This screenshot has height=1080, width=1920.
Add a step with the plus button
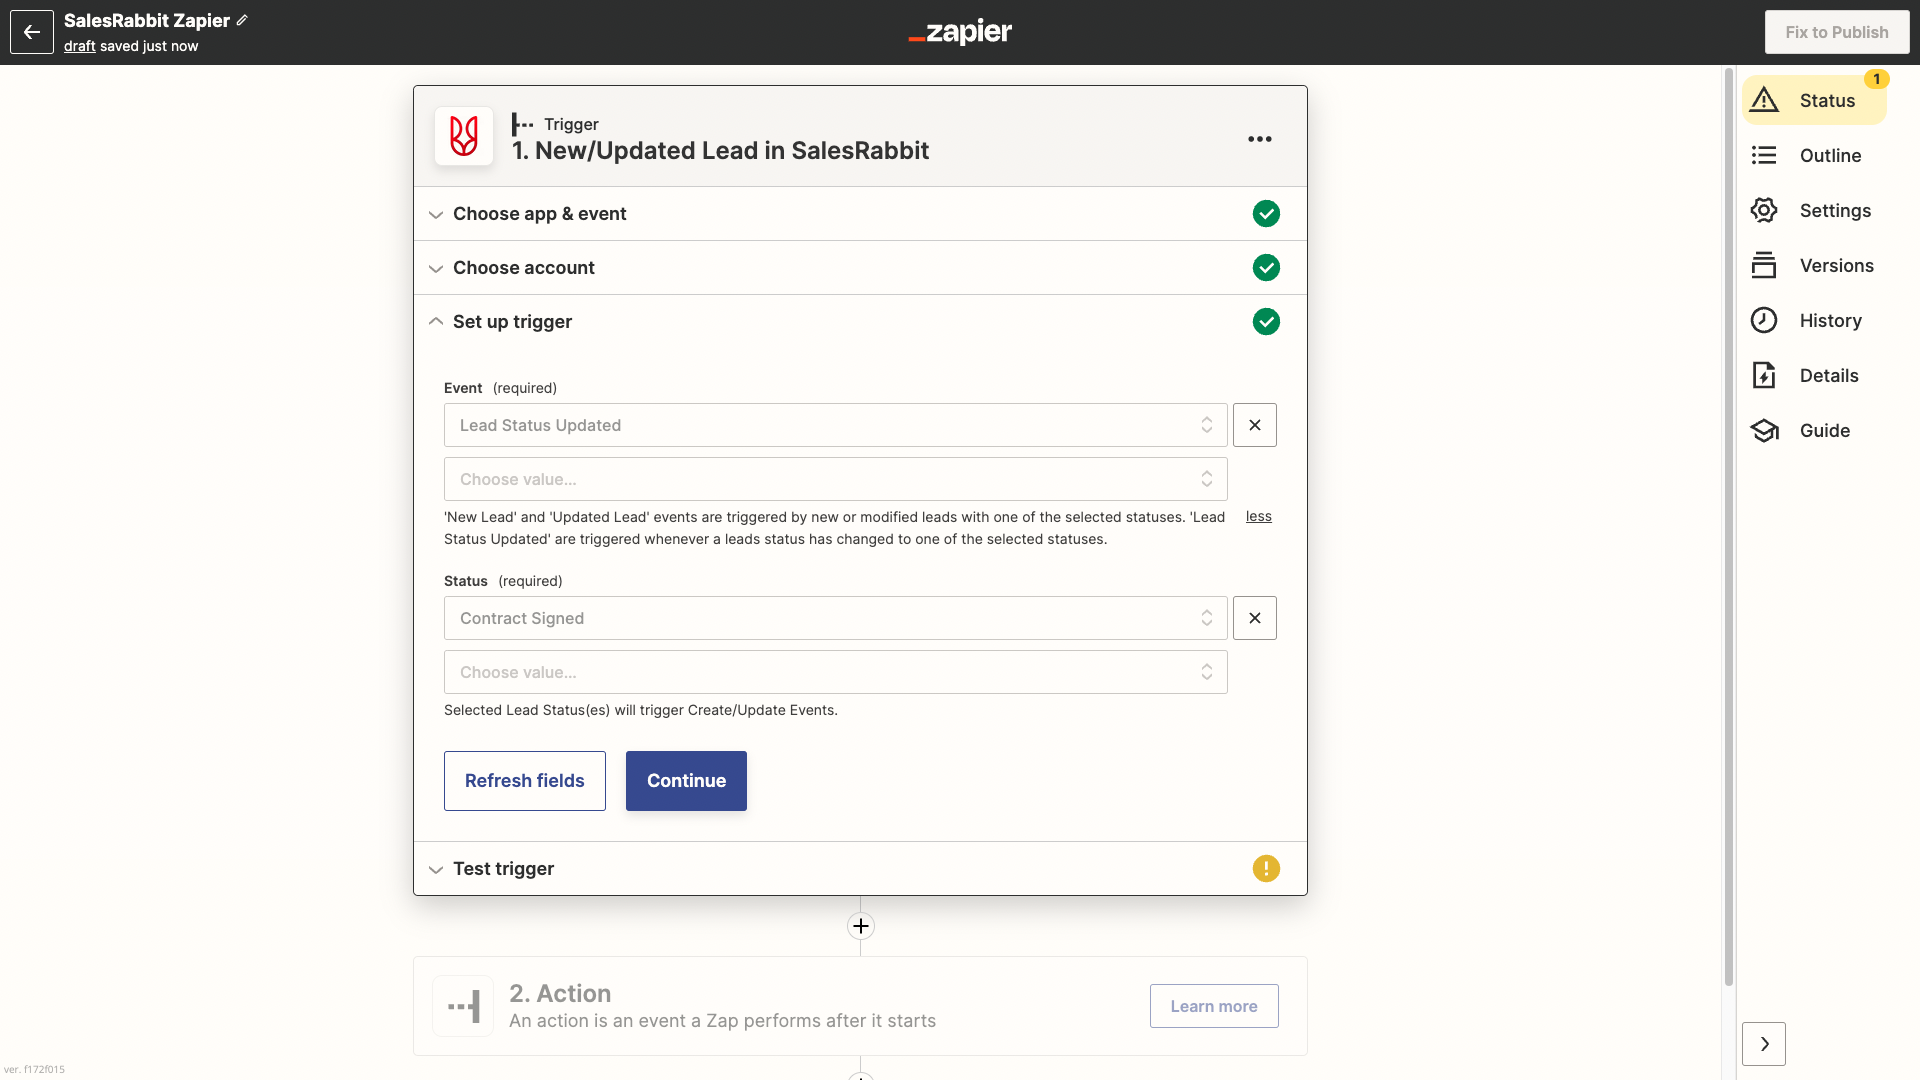[x=861, y=926]
